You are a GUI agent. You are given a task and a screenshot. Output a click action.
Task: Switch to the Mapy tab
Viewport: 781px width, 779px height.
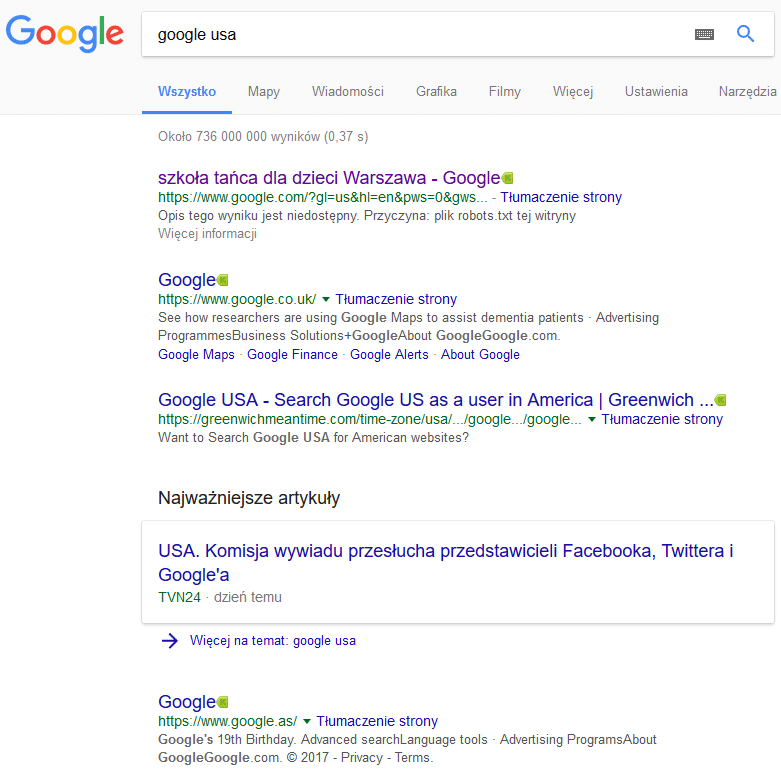[x=263, y=92]
